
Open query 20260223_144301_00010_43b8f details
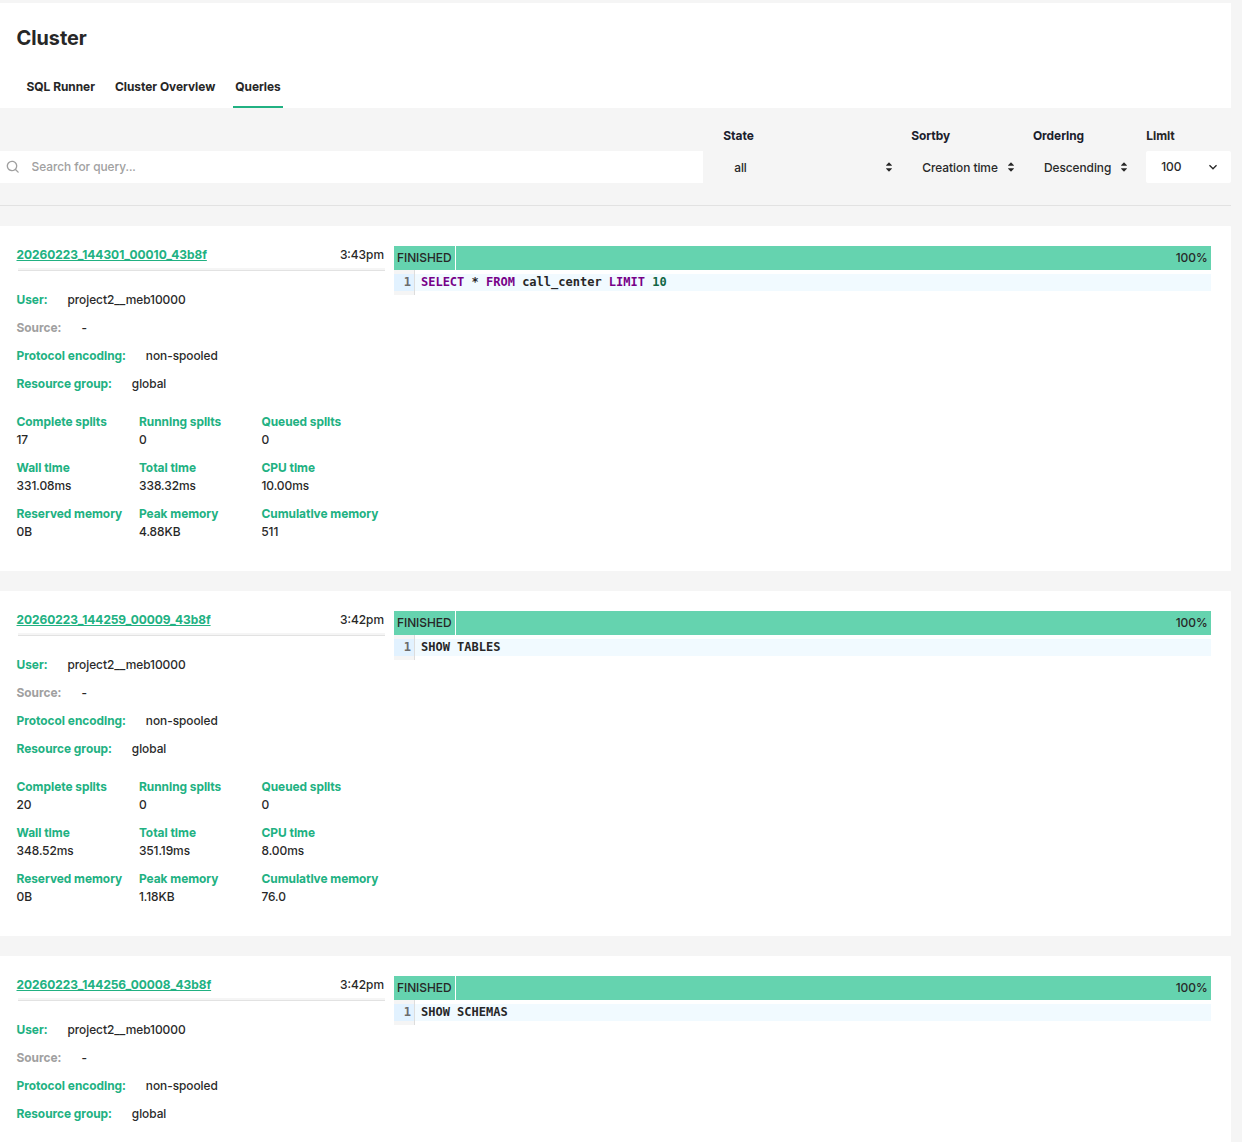pyautogui.click(x=112, y=255)
